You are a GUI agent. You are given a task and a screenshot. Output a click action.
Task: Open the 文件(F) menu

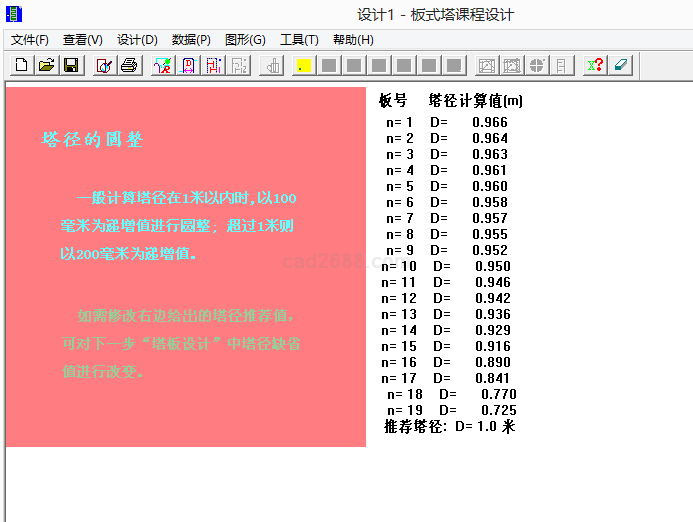pyautogui.click(x=30, y=40)
